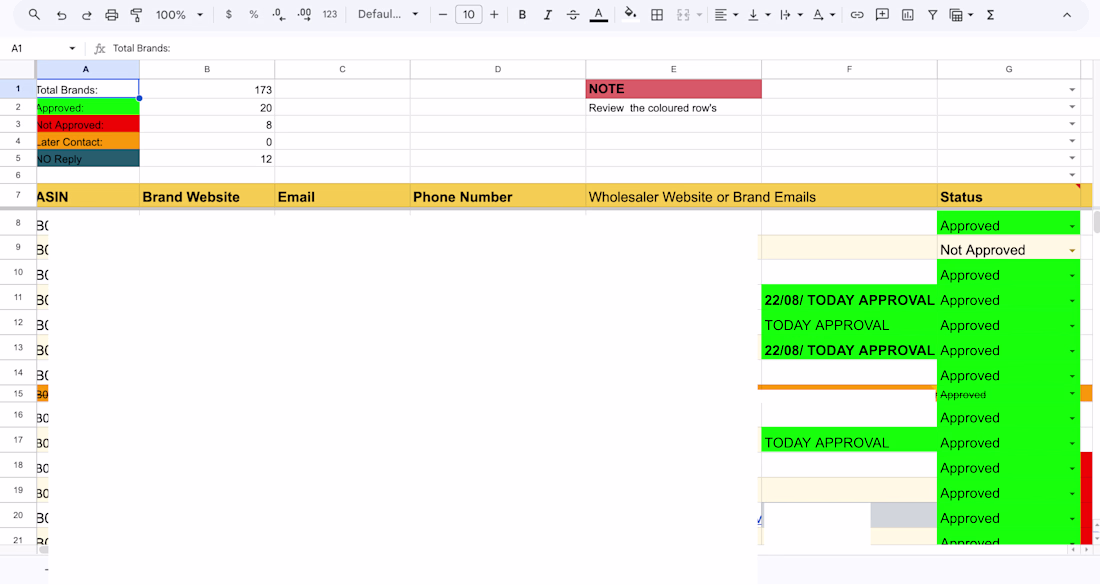Toggle strikethrough formatting
The height and width of the screenshot is (585, 1100).
point(572,14)
